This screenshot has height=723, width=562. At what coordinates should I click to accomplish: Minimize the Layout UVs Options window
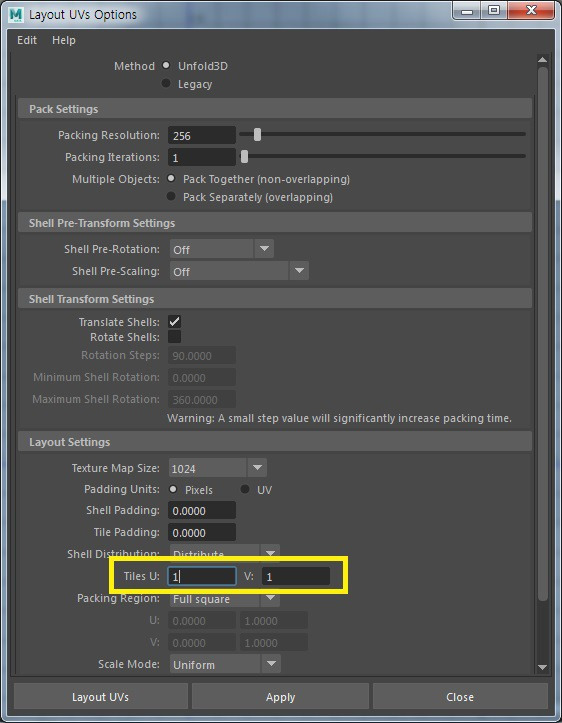pos(467,11)
